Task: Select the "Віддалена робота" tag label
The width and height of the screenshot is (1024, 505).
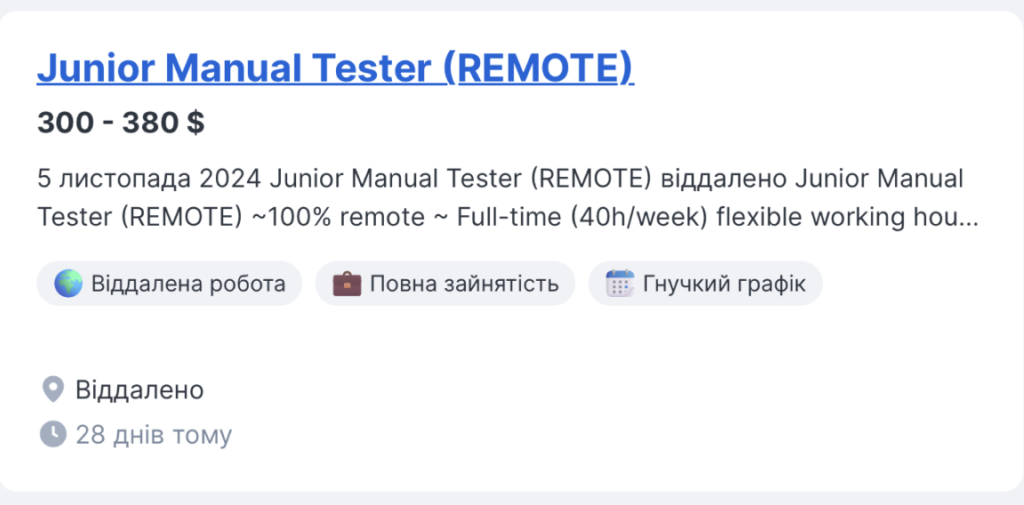Action: pyautogui.click(x=188, y=284)
